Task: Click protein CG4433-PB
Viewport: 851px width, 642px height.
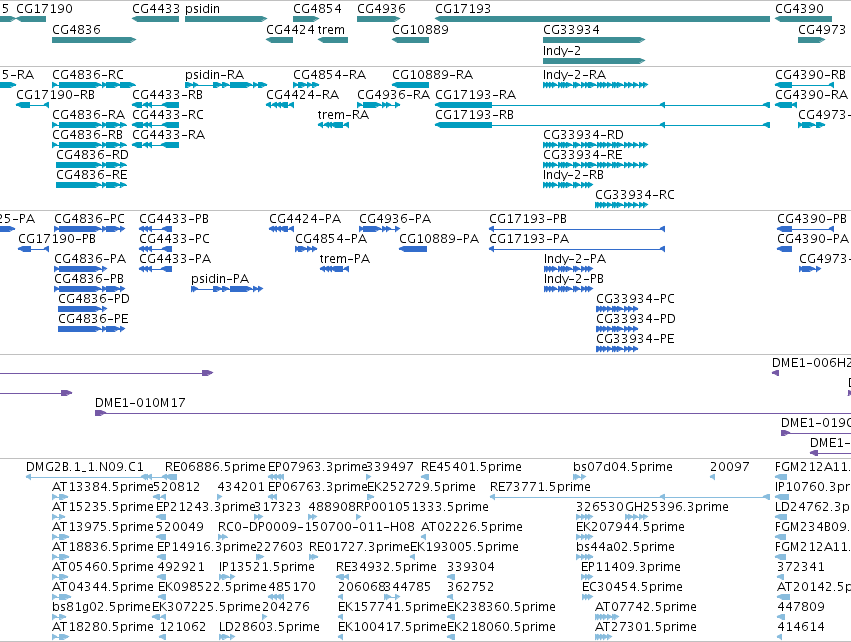Action: (x=174, y=219)
